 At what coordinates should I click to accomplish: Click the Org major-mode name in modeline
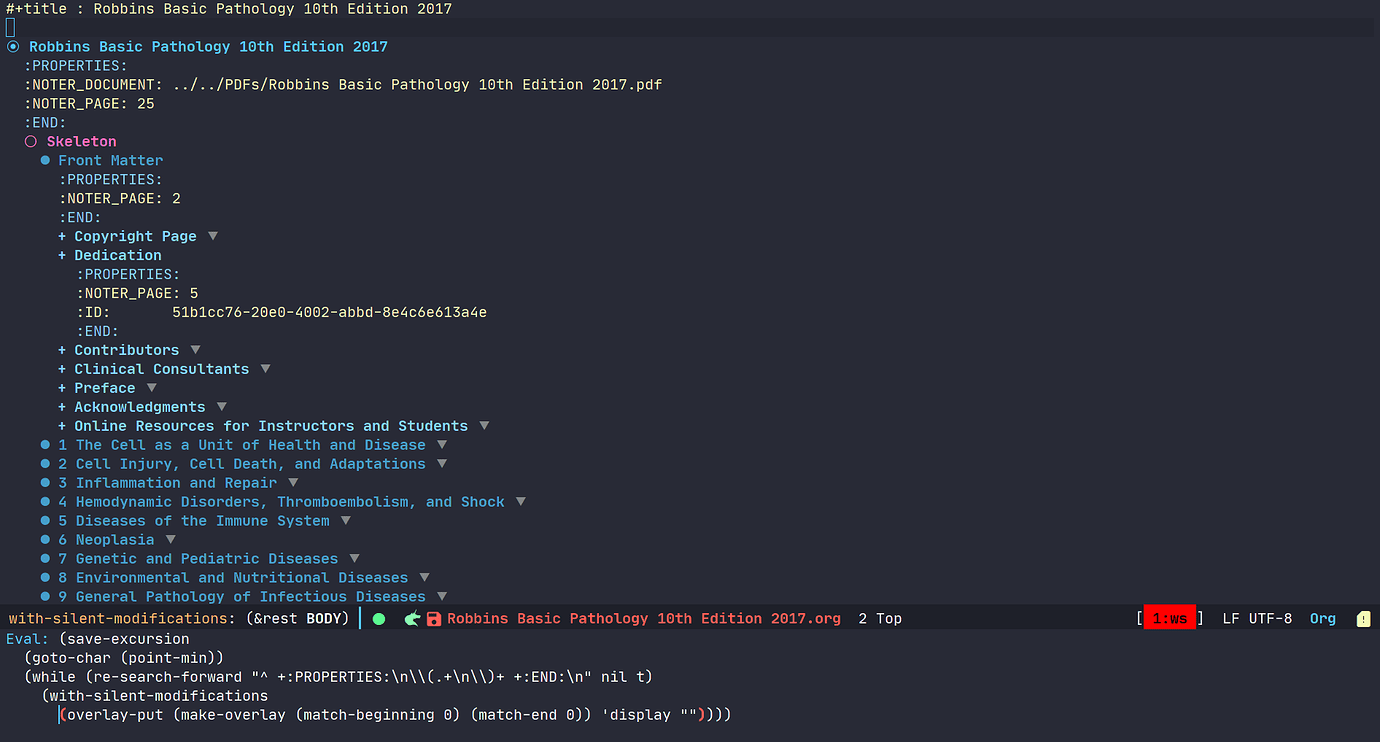tap(1322, 618)
